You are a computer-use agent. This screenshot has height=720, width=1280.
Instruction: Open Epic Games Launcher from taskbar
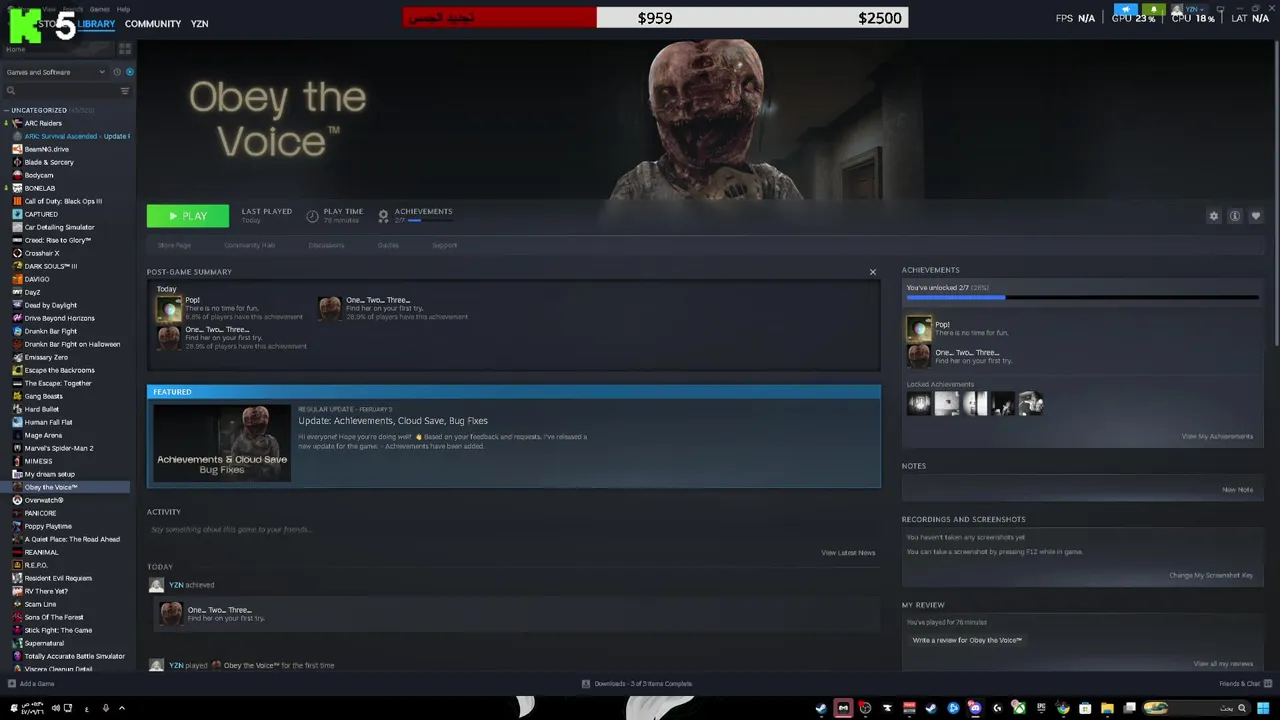[x=1041, y=708]
